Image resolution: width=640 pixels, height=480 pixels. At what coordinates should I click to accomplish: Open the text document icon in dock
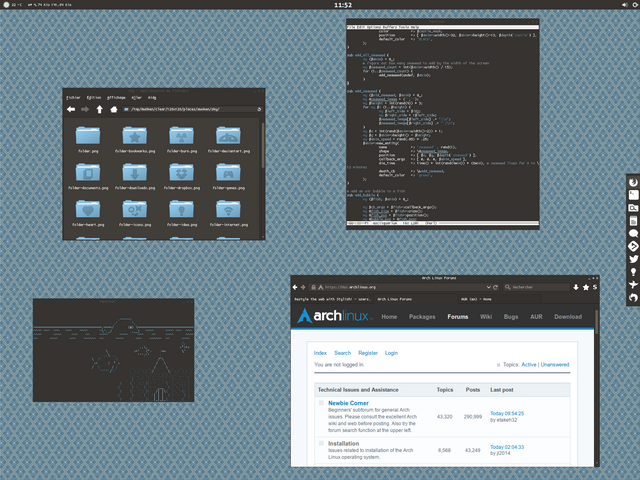click(633, 221)
